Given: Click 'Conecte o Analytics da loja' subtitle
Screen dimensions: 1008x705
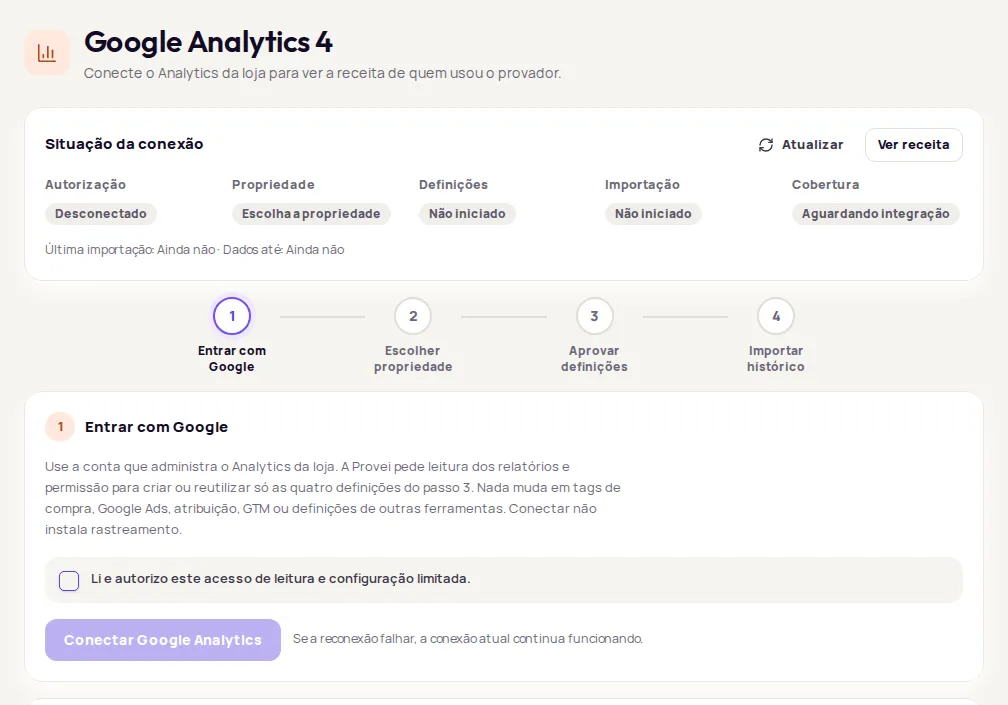Looking at the screenshot, I should tap(322, 73).
